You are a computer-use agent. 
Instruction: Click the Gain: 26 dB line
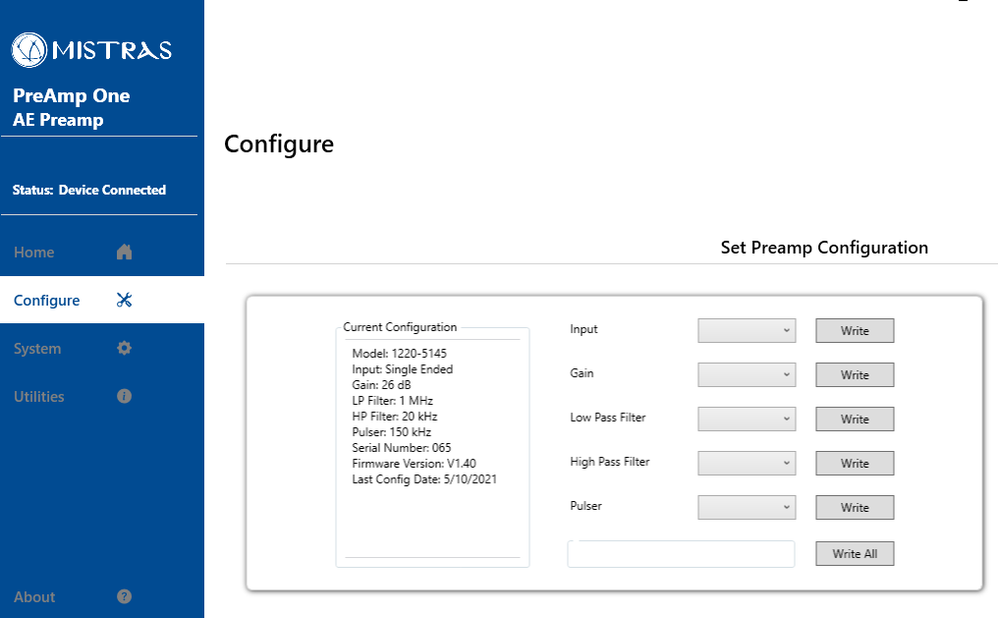[x=381, y=384]
